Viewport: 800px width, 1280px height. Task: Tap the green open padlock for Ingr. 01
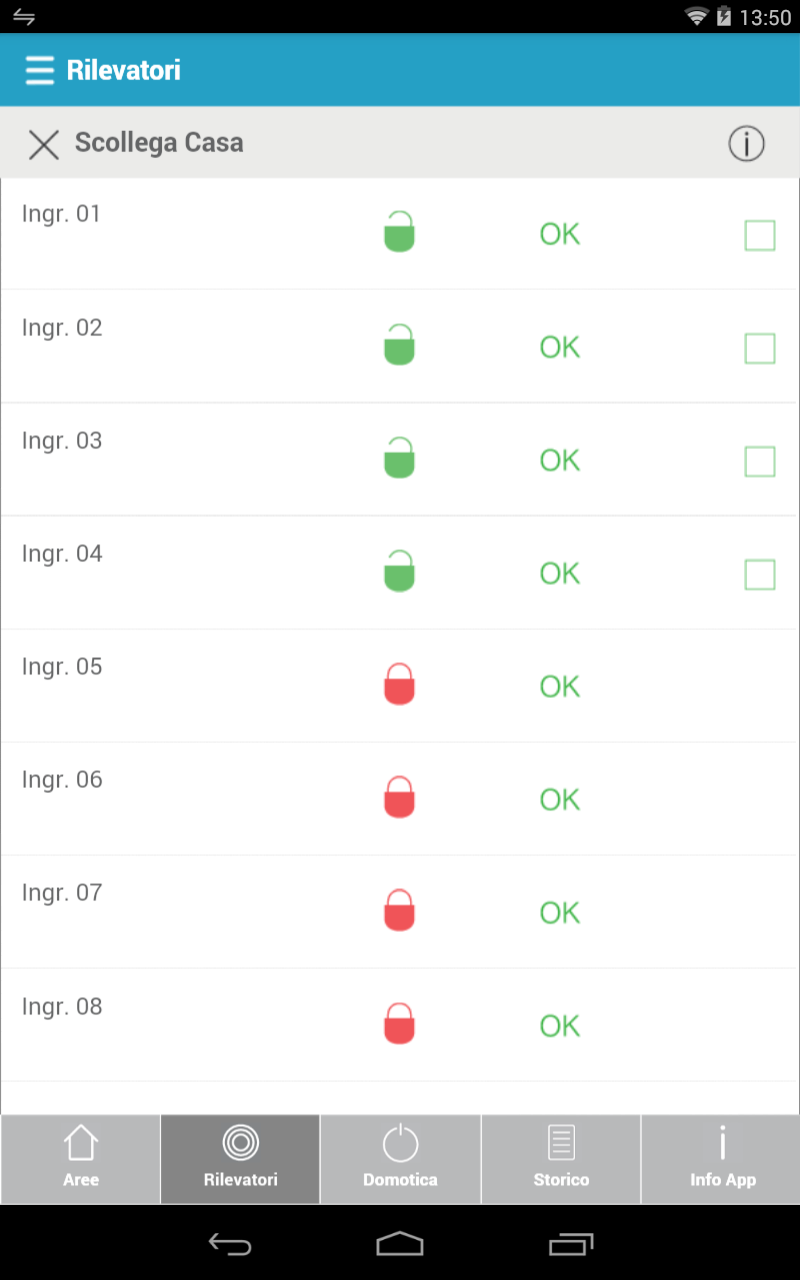[x=399, y=231]
